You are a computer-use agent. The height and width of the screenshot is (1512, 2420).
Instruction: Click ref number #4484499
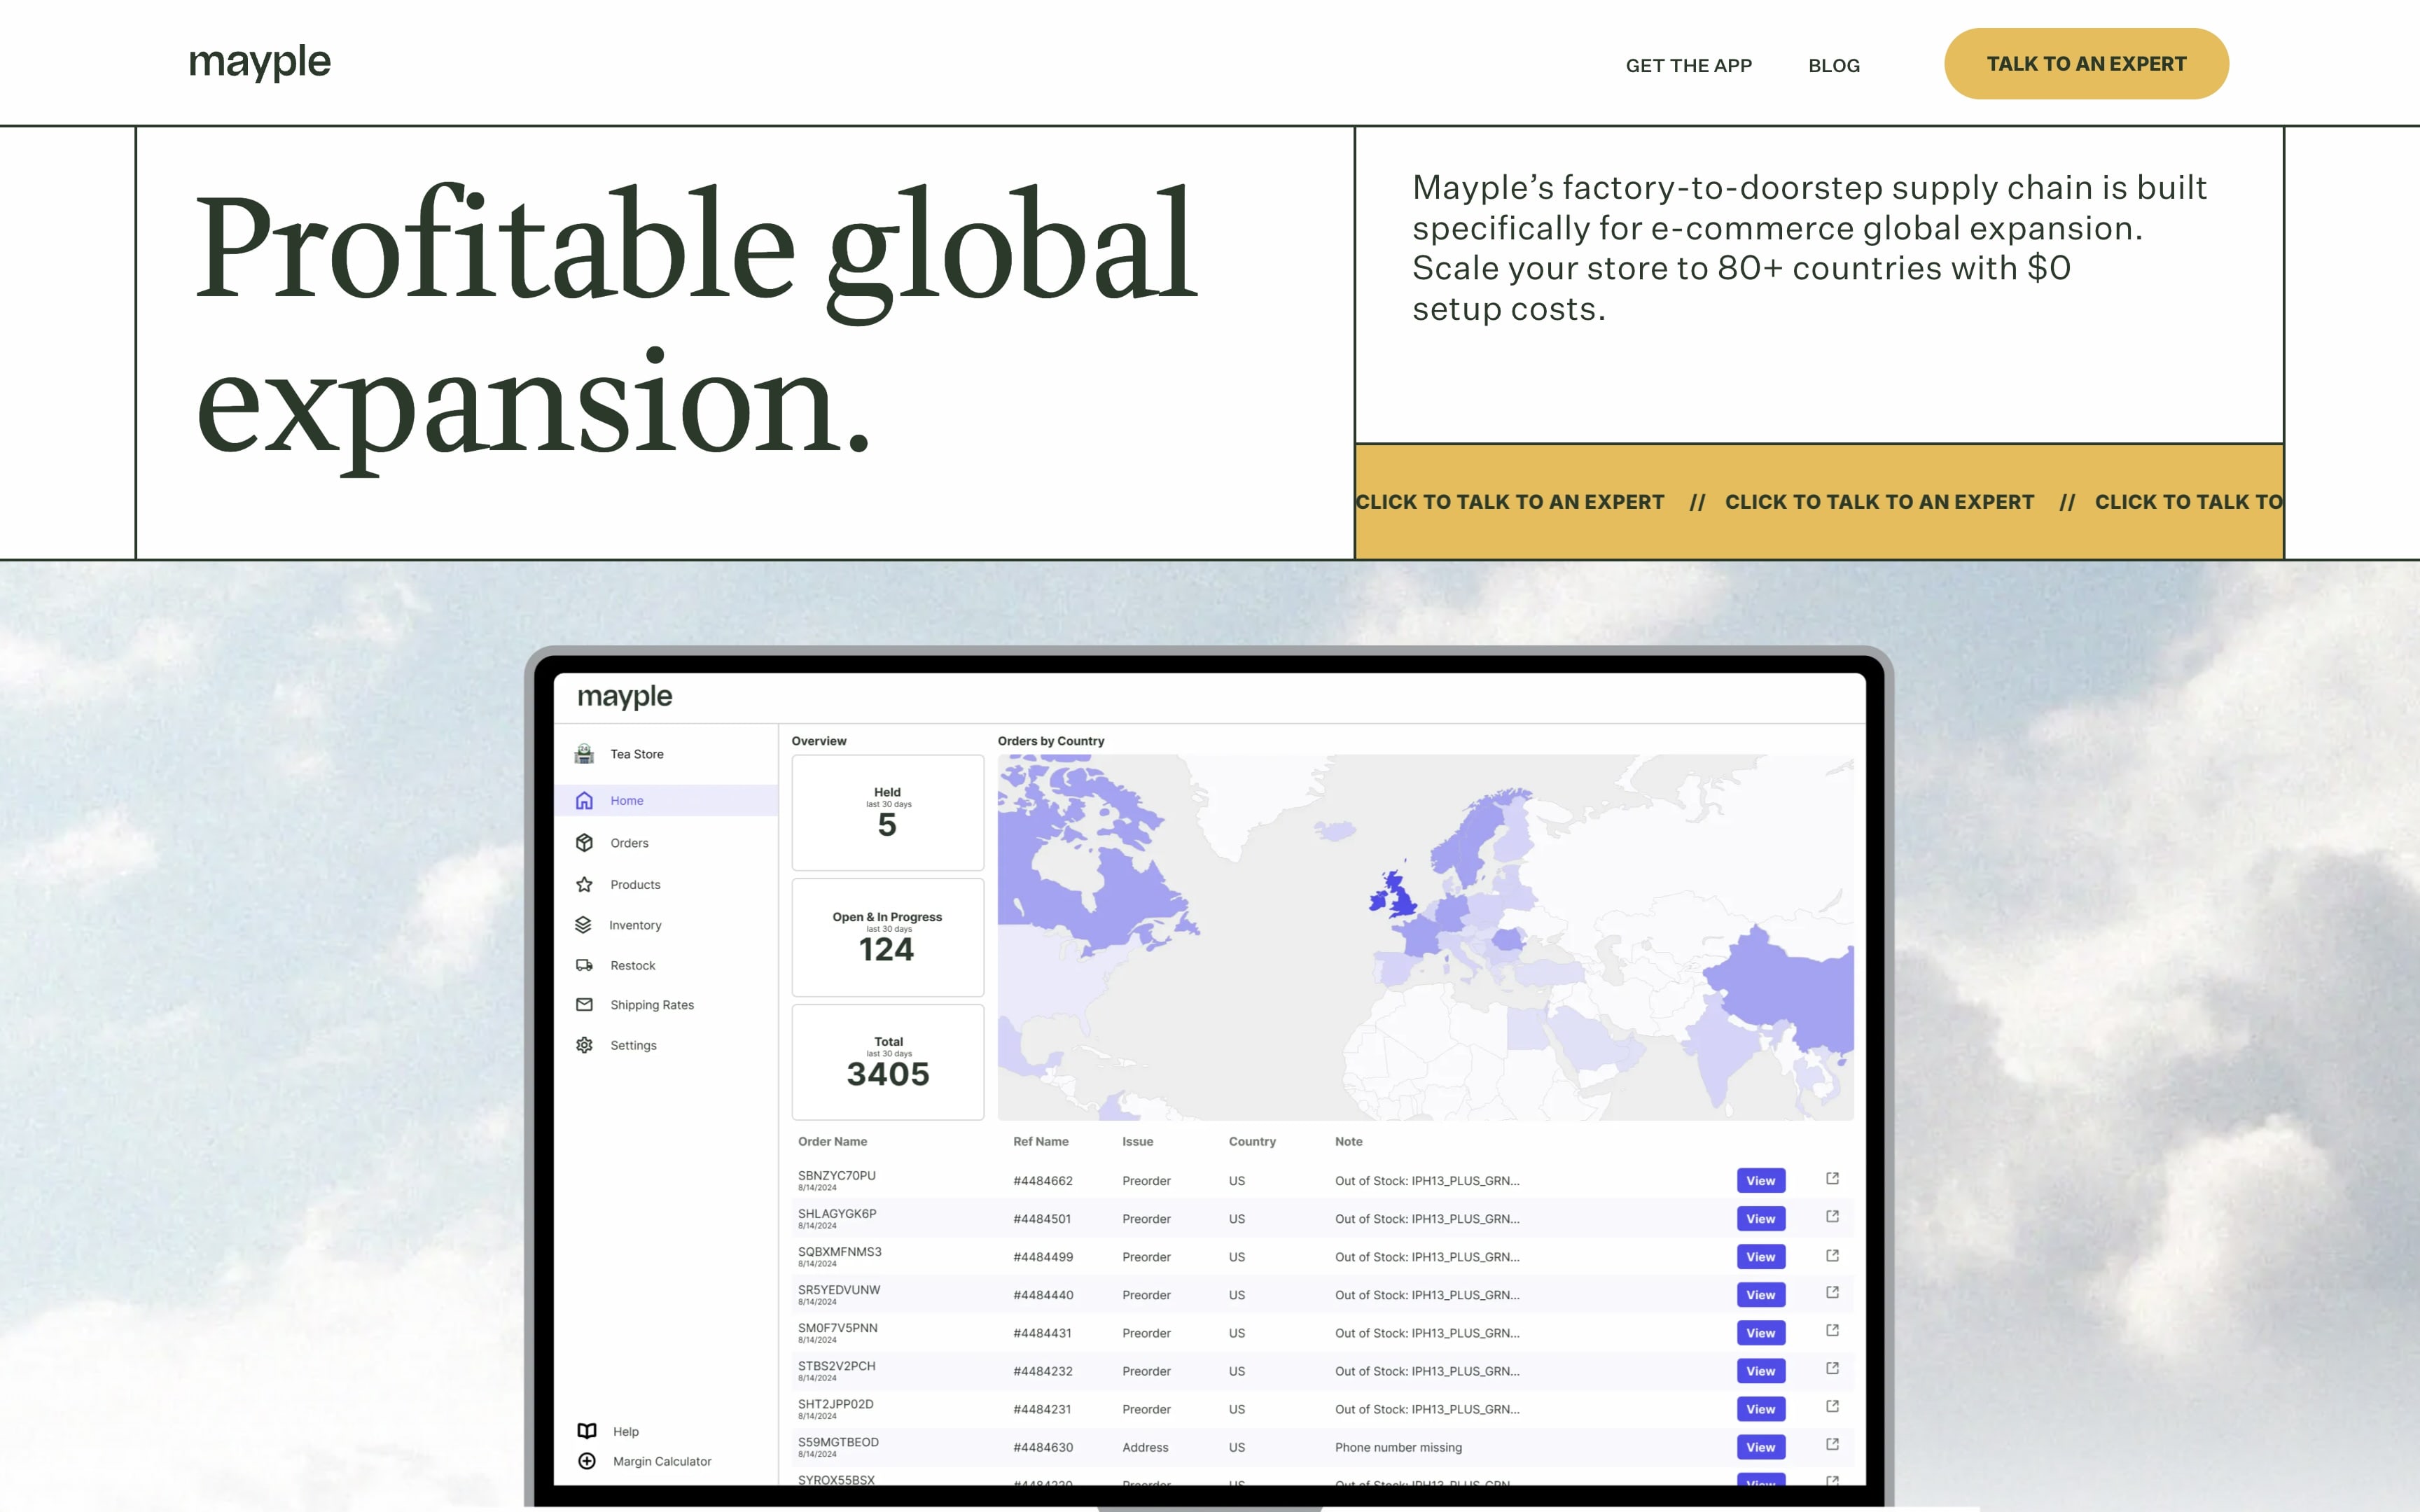click(1043, 1257)
